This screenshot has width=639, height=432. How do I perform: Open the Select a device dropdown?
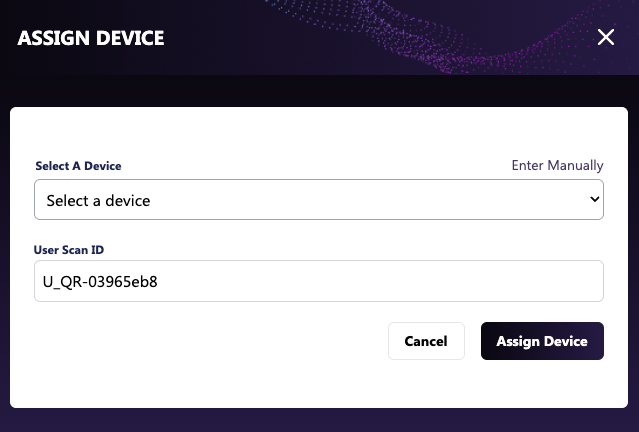click(x=318, y=200)
